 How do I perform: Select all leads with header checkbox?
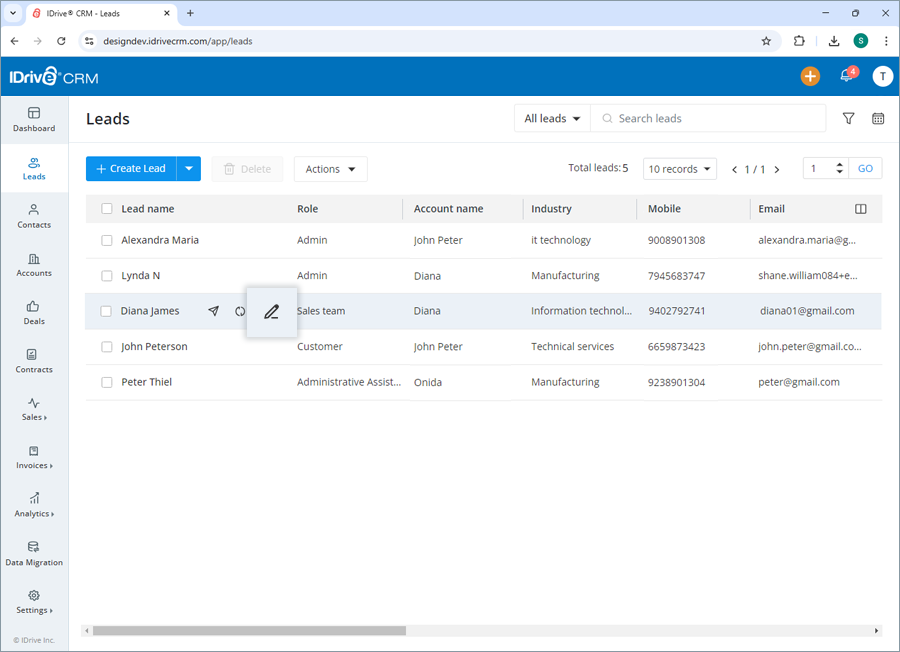106,208
